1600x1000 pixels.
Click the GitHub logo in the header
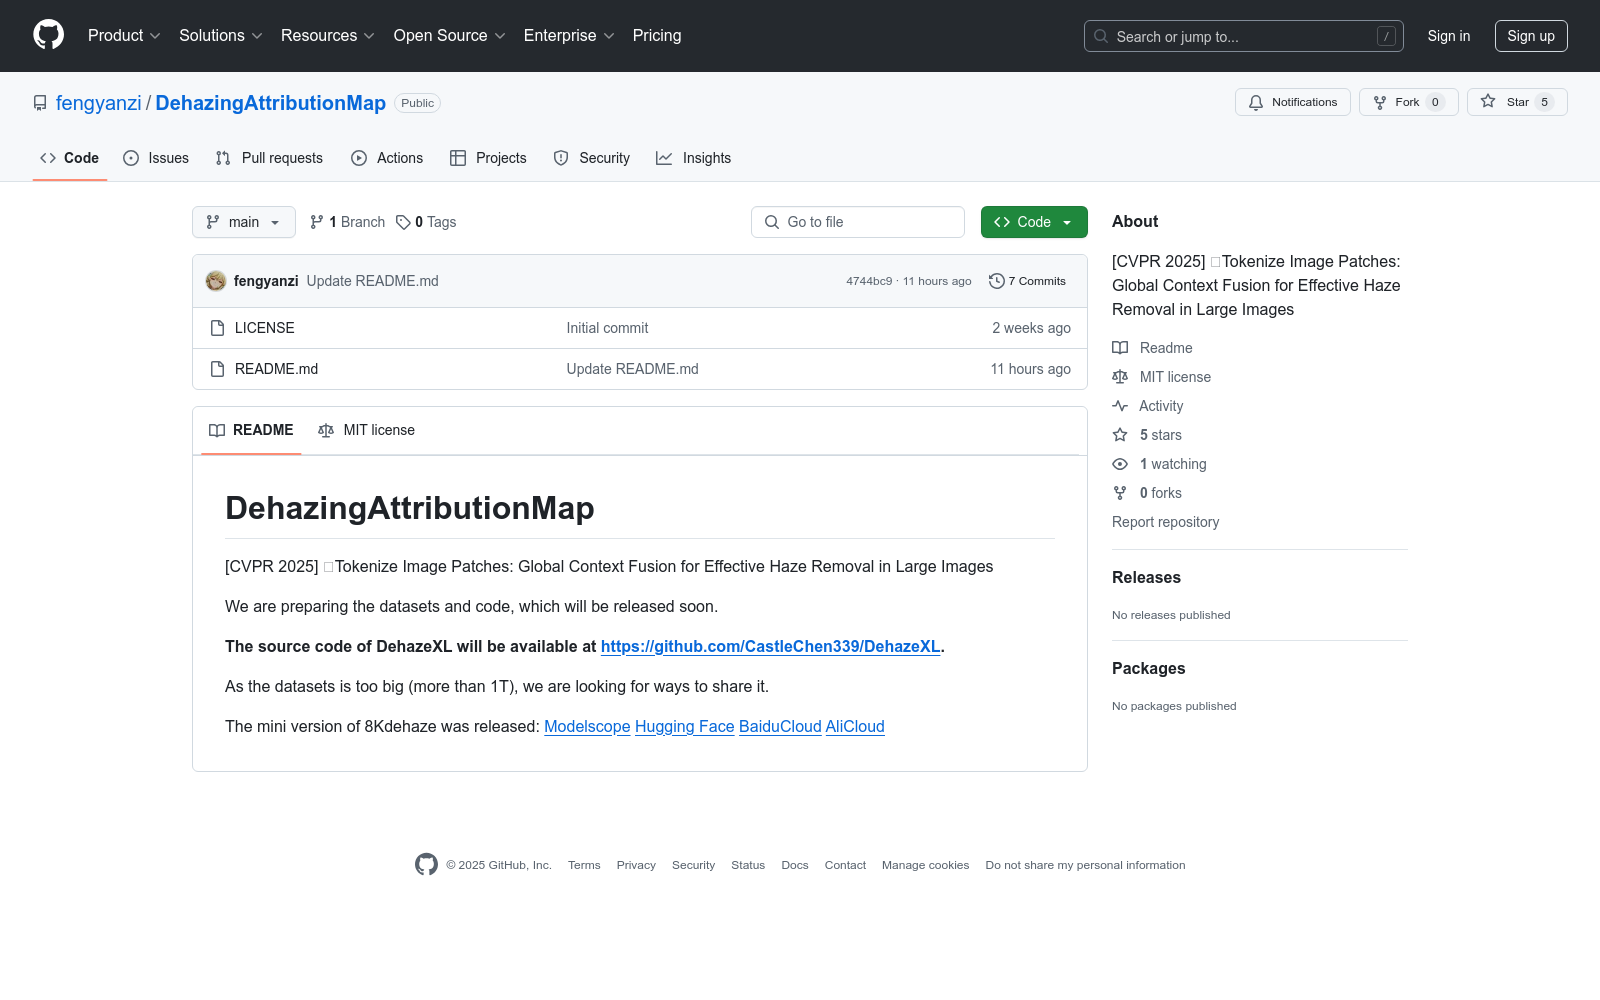click(x=48, y=35)
